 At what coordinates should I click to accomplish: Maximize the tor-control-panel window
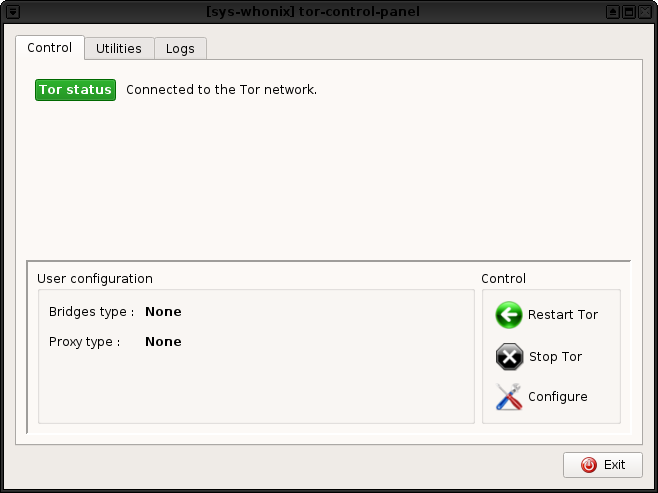[x=629, y=11]
